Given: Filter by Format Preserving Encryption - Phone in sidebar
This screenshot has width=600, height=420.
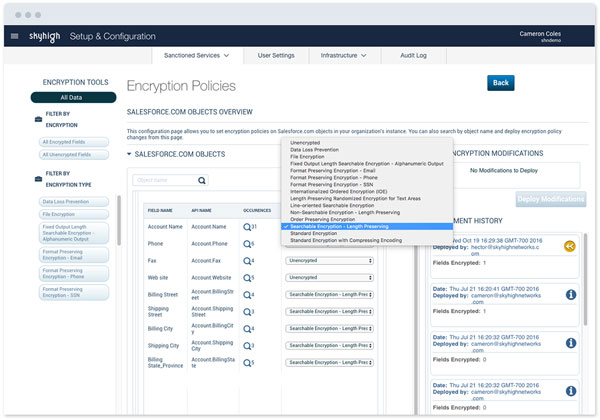Looking at the screenshot, I should pos(73,273).
